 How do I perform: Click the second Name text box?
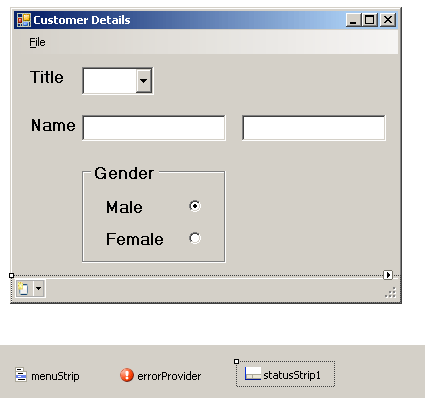(314, 128)
